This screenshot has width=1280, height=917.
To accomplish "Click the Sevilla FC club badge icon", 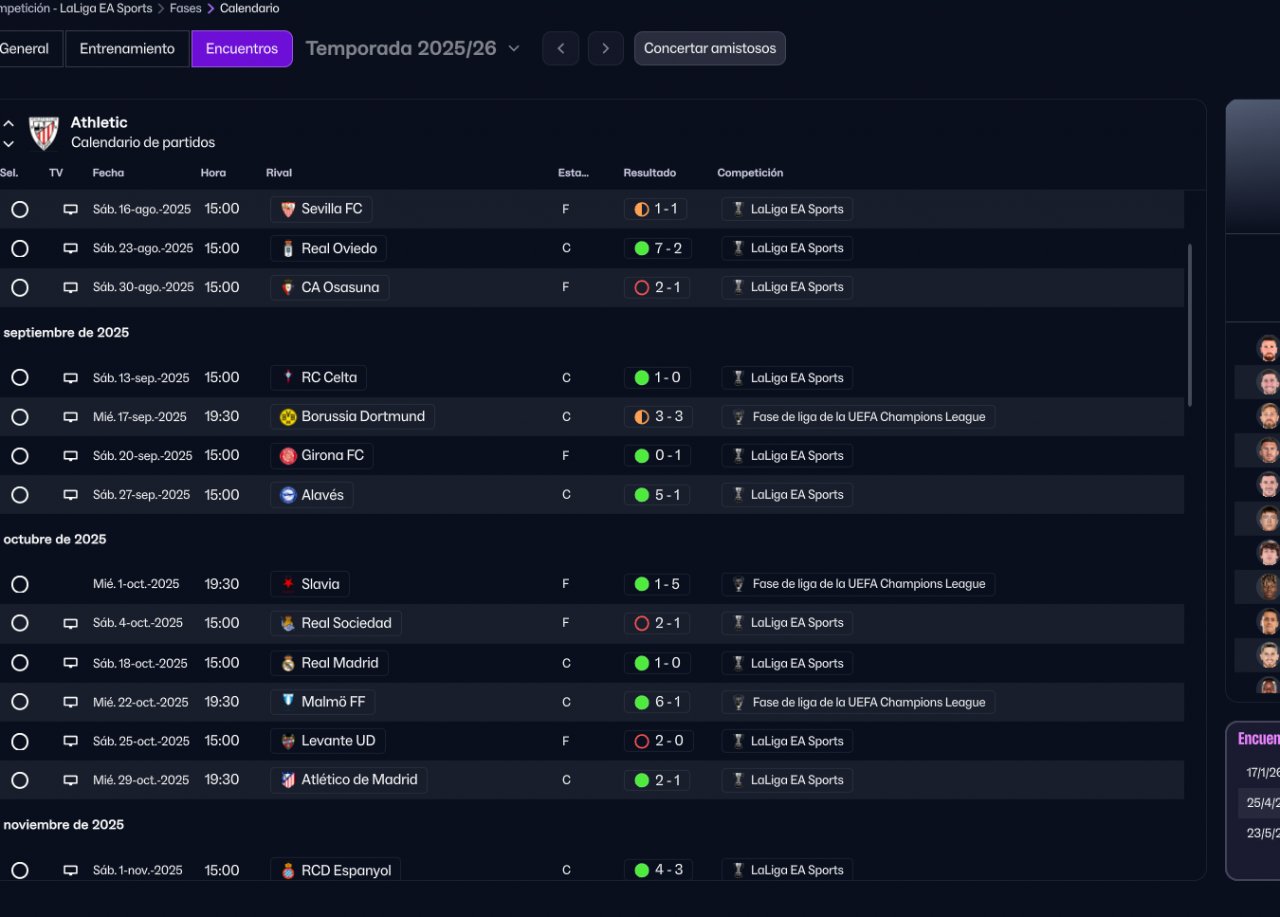I will pos(288,209).
